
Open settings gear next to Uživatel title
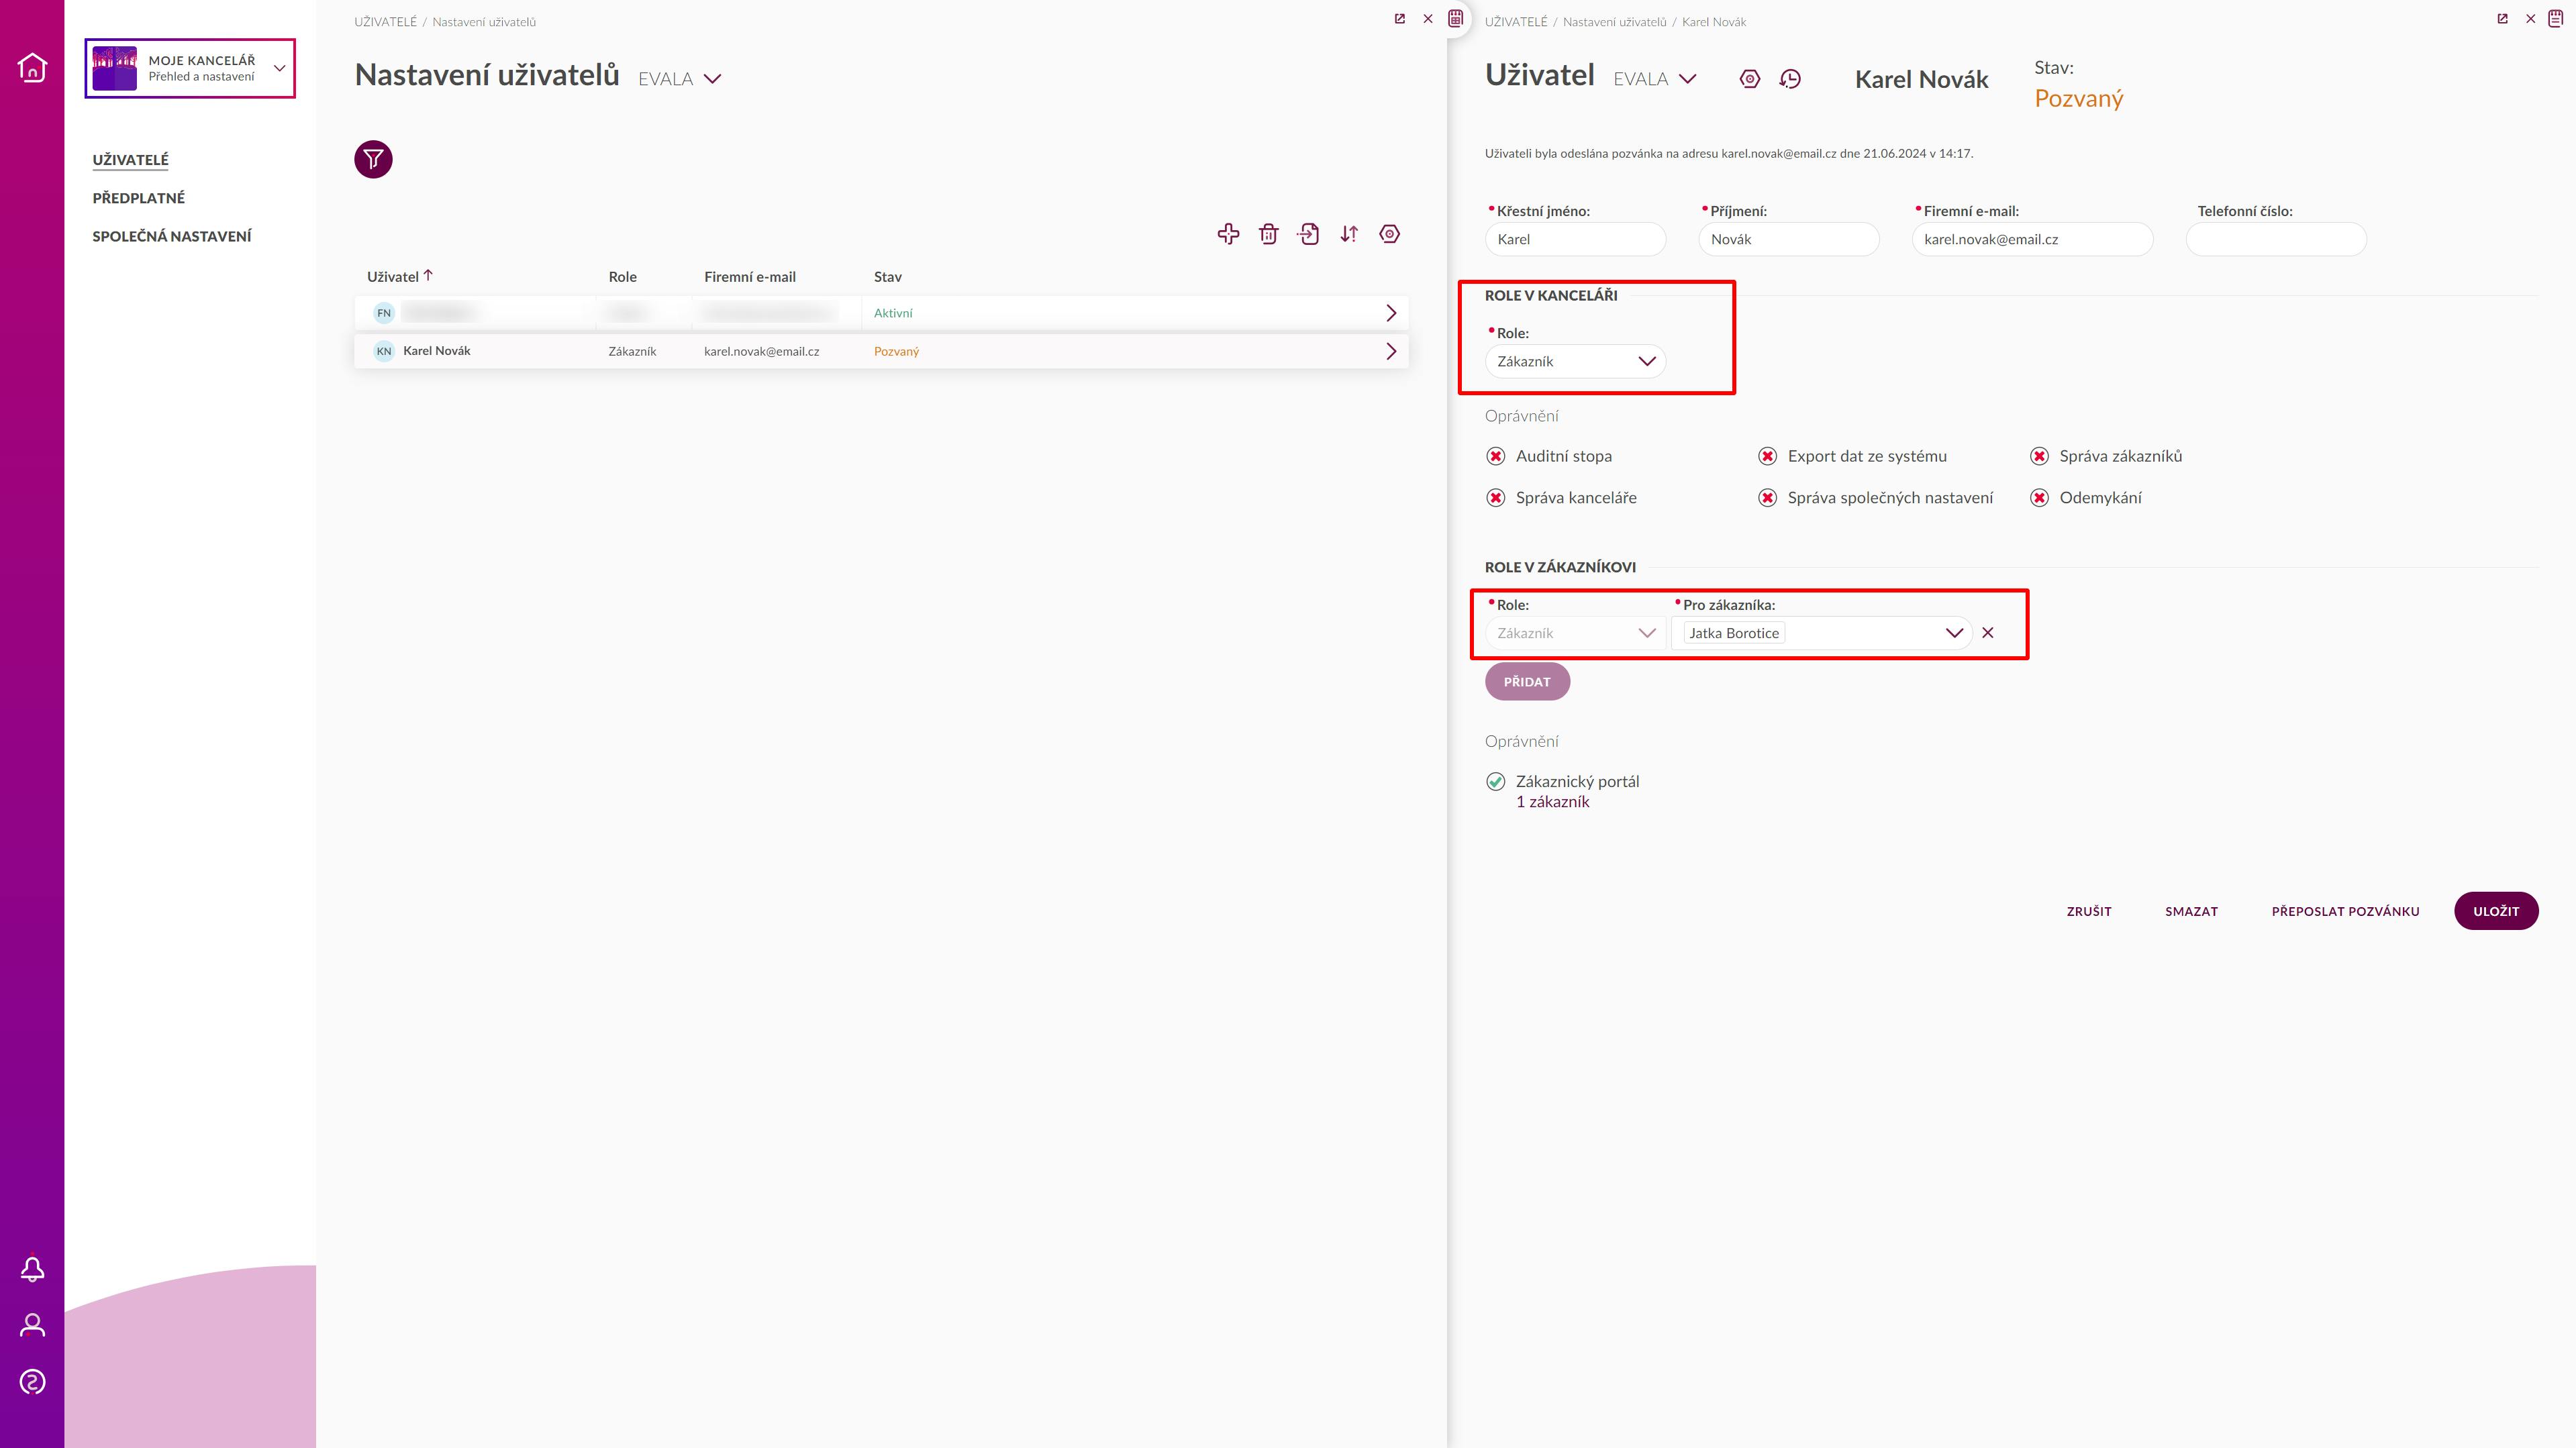[1749, 79]
